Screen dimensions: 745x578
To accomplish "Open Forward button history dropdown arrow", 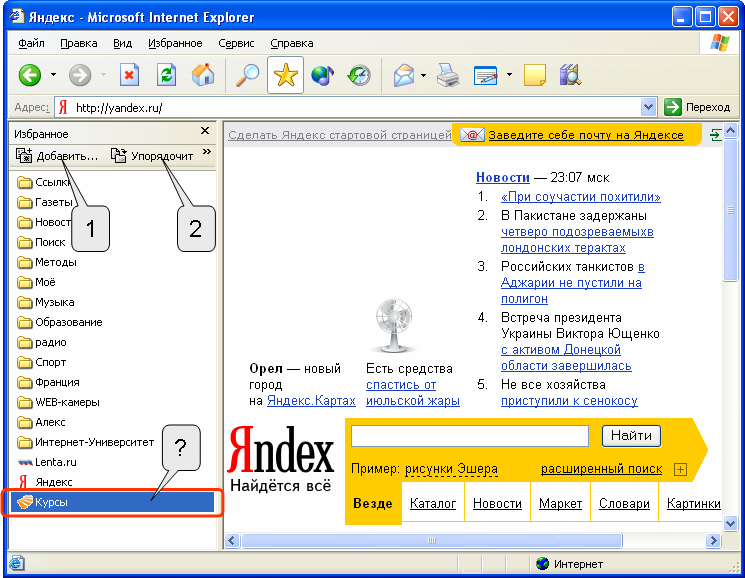I will click(103, 75).
